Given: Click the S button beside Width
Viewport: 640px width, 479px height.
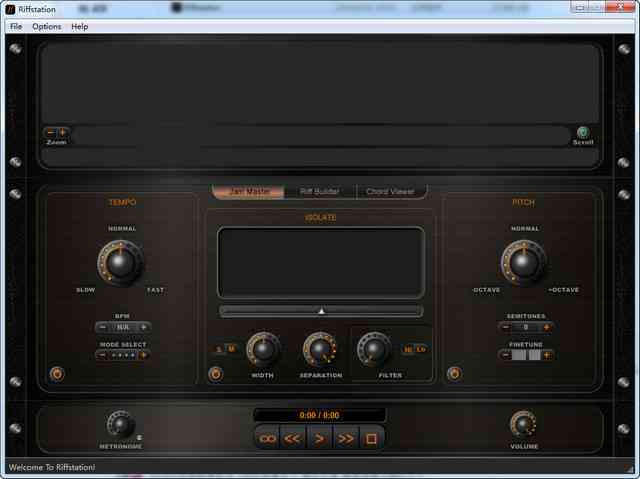Looking at the screenshot, I should [220, 349].
